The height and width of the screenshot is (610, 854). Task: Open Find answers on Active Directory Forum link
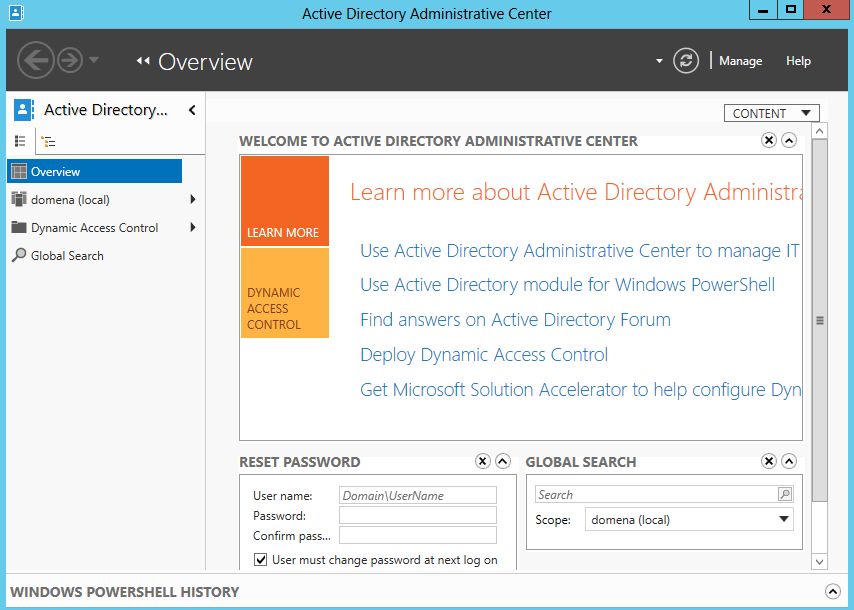515,320
